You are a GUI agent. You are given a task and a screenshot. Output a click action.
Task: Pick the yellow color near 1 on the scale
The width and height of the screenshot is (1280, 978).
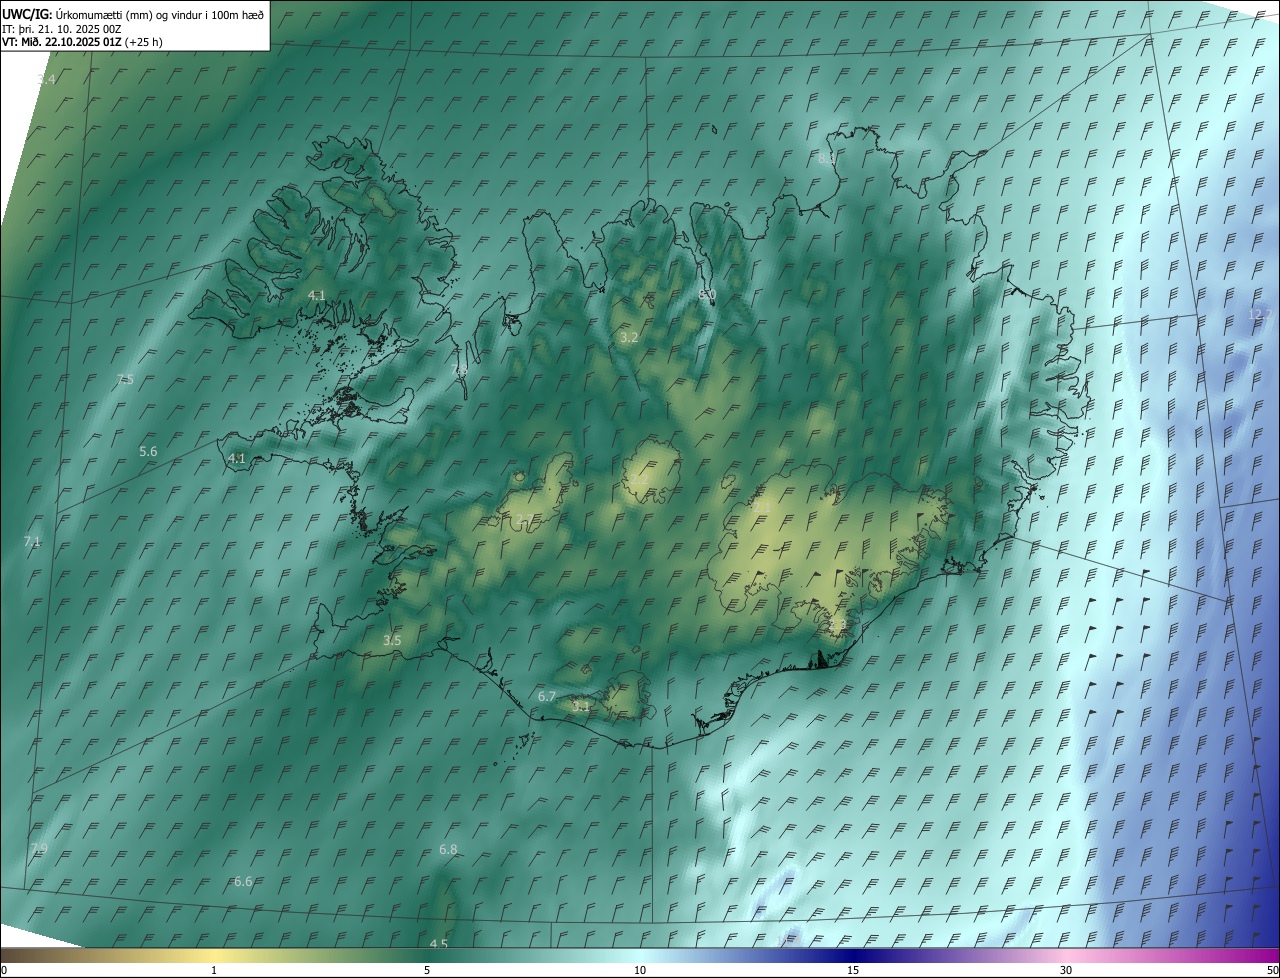coord(214,956)
